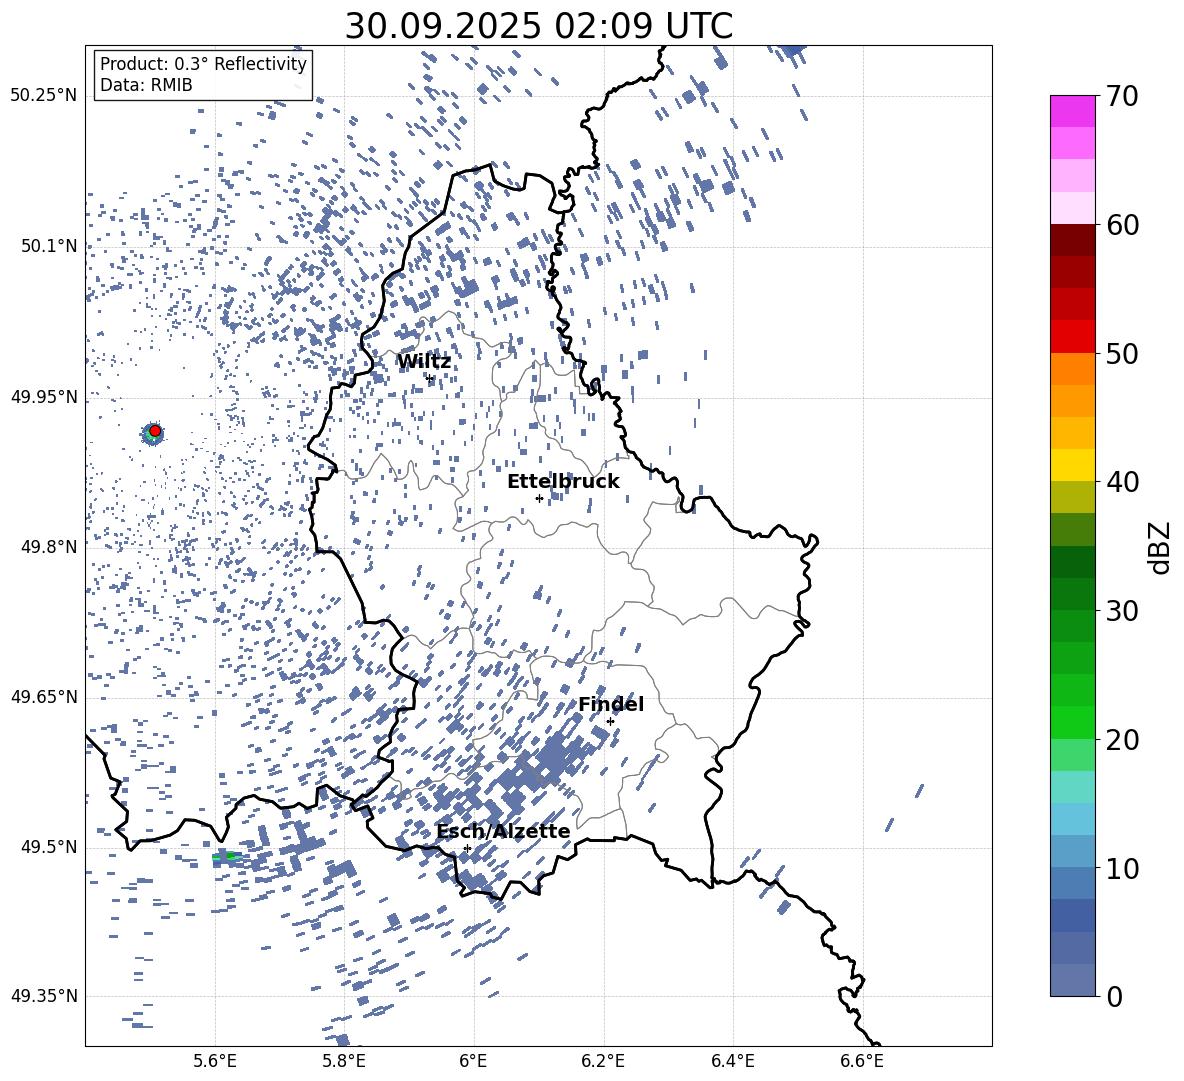
Task: Click the Ettelbruck station cross marker
Action: point(539,498)
